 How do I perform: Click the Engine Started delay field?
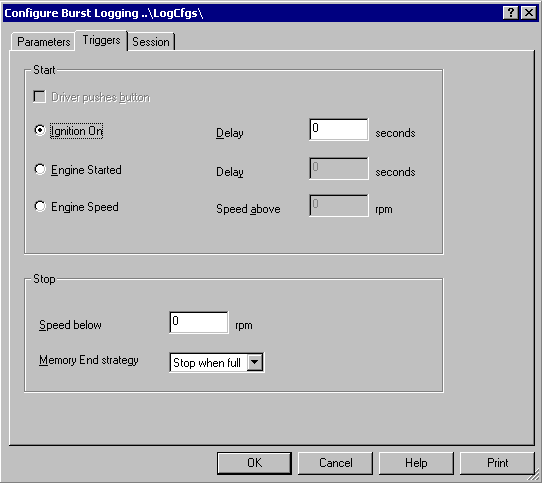point(339,169)
